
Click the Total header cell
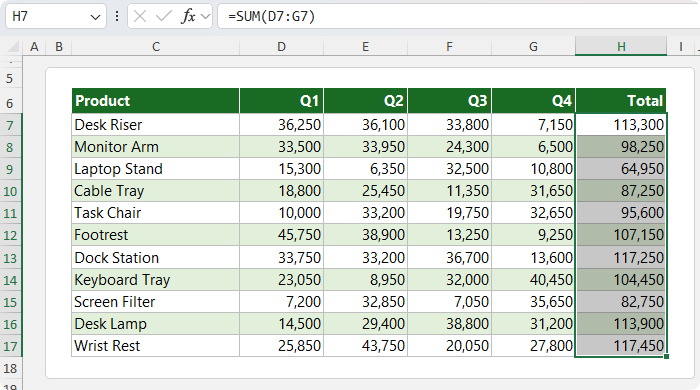(621, 101)
